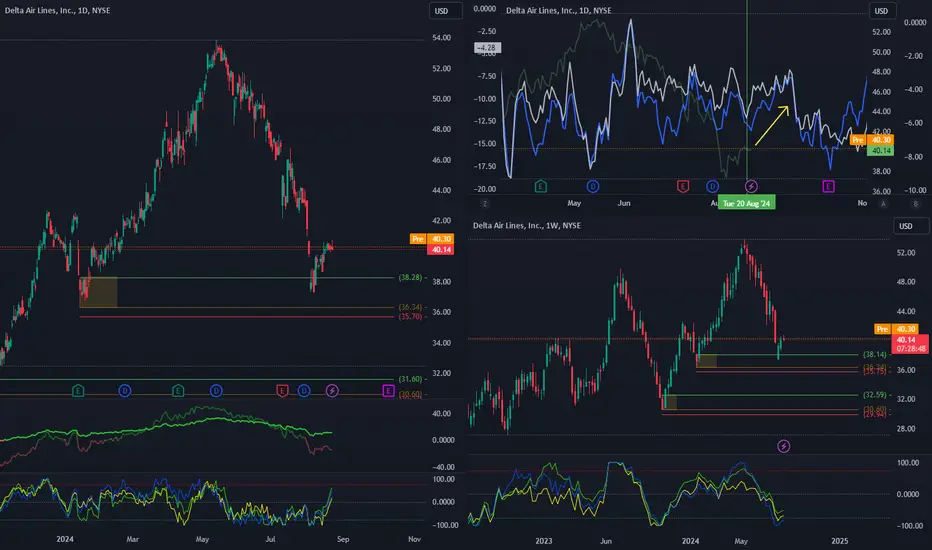
Task: Click the (31.60) level label in left chart
Action: (410, 379)
